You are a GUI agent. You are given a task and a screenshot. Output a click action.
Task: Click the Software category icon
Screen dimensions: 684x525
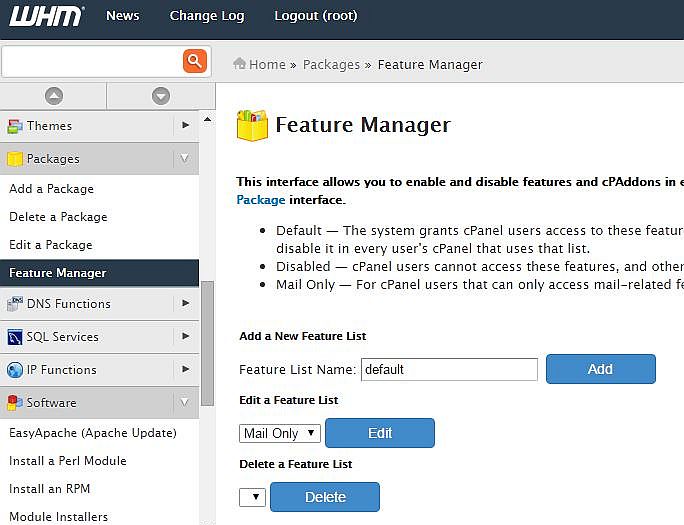coord(15,403)
